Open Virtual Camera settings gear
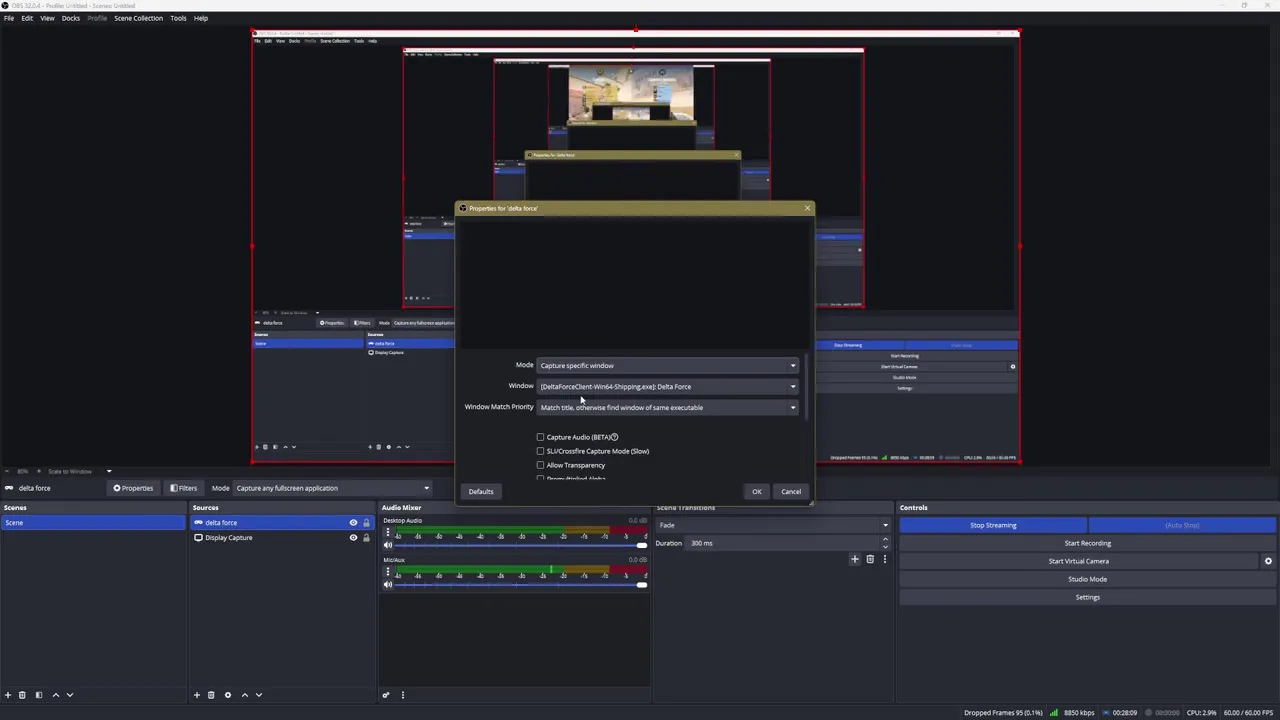The height and width of the screenshot is (720, 1280). point(1268,561)
